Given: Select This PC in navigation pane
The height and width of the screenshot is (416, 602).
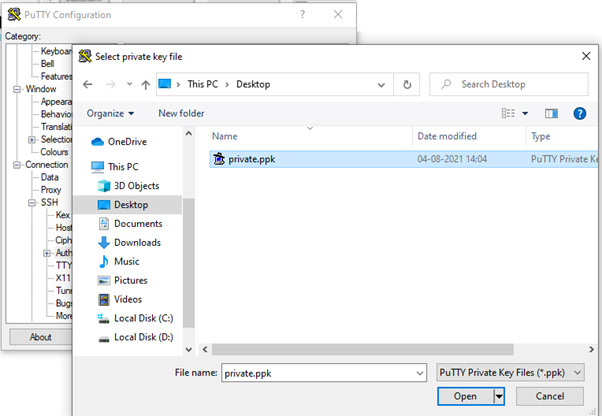Looking at the screenshot, I should [x=115, y=167].
